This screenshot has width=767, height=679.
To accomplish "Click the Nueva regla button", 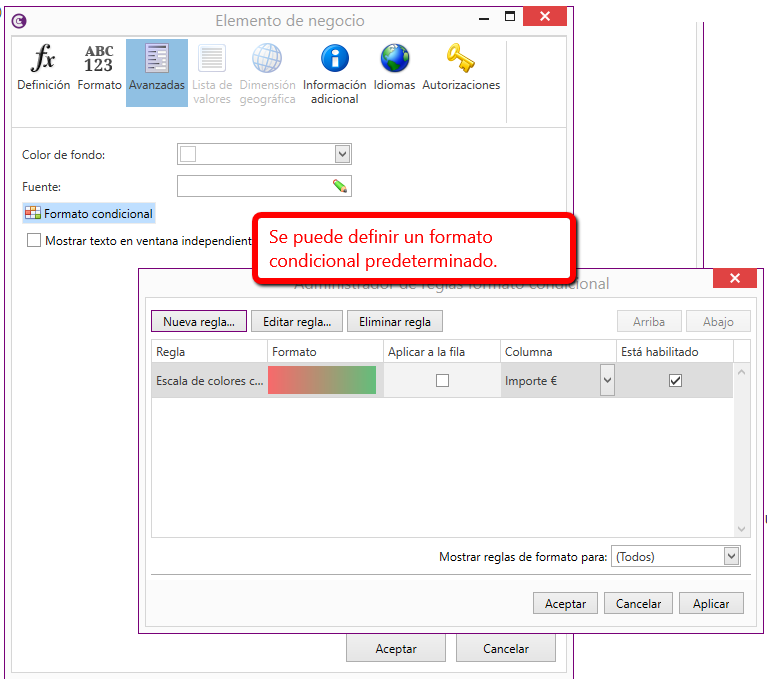I will pos(198,321).
